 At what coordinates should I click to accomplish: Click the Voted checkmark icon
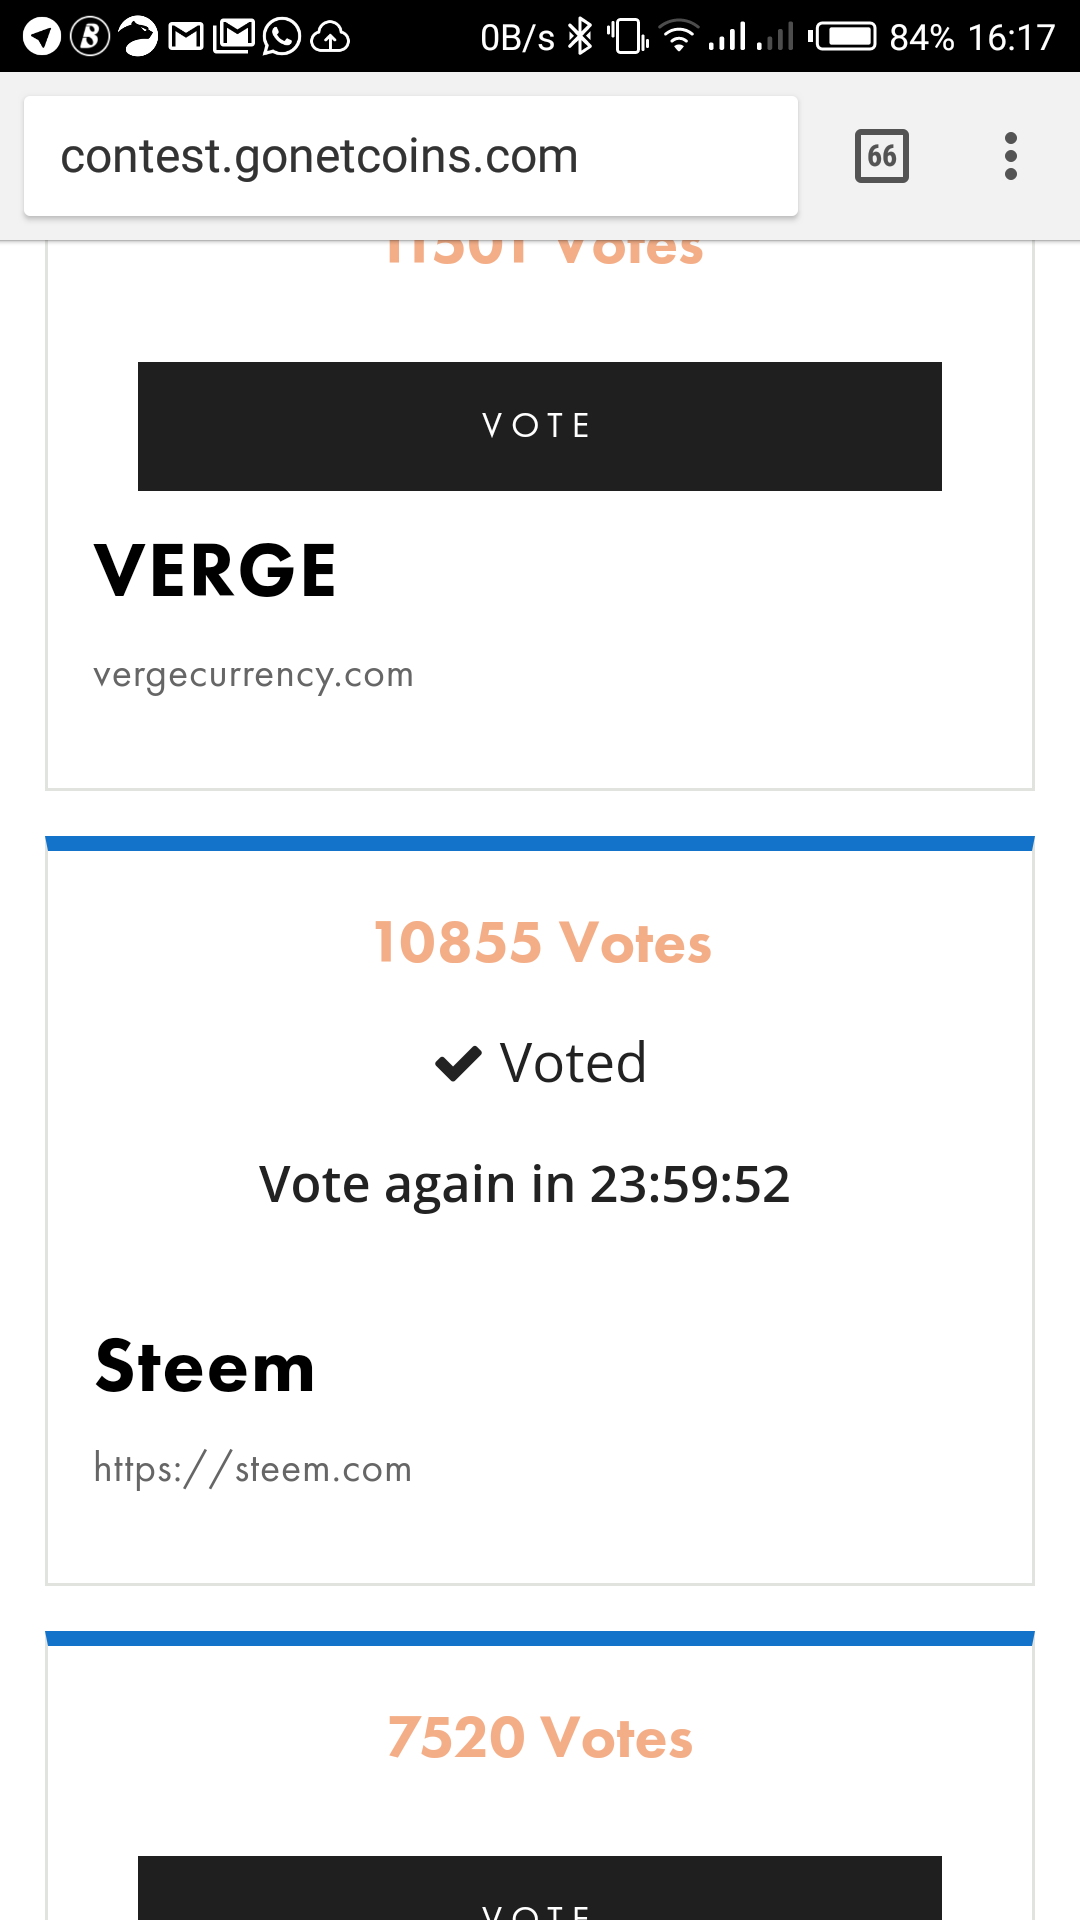[459, 1063]
